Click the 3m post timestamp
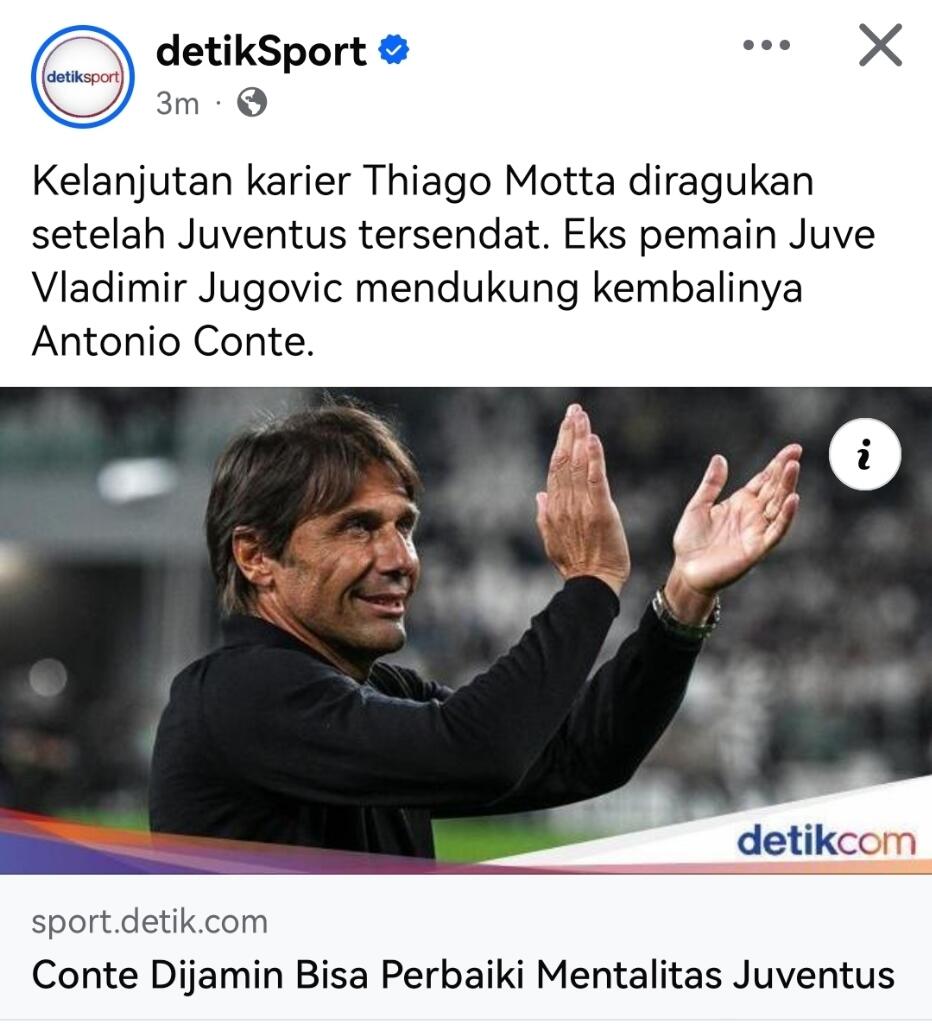The width and height of the screenshot is (932, 1024). pos(177,103)
